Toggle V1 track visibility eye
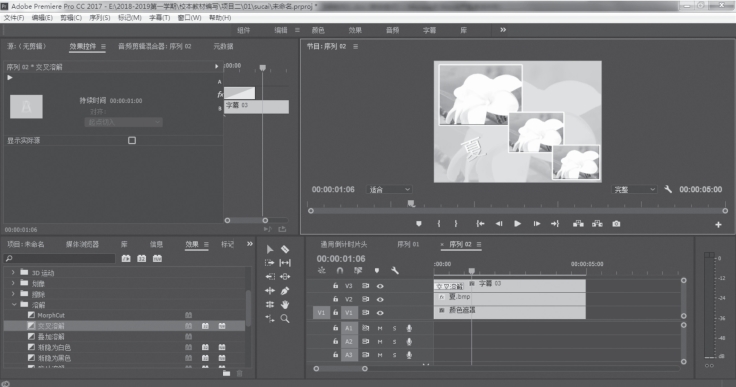736x387 pixels. [x=380, y=313]
